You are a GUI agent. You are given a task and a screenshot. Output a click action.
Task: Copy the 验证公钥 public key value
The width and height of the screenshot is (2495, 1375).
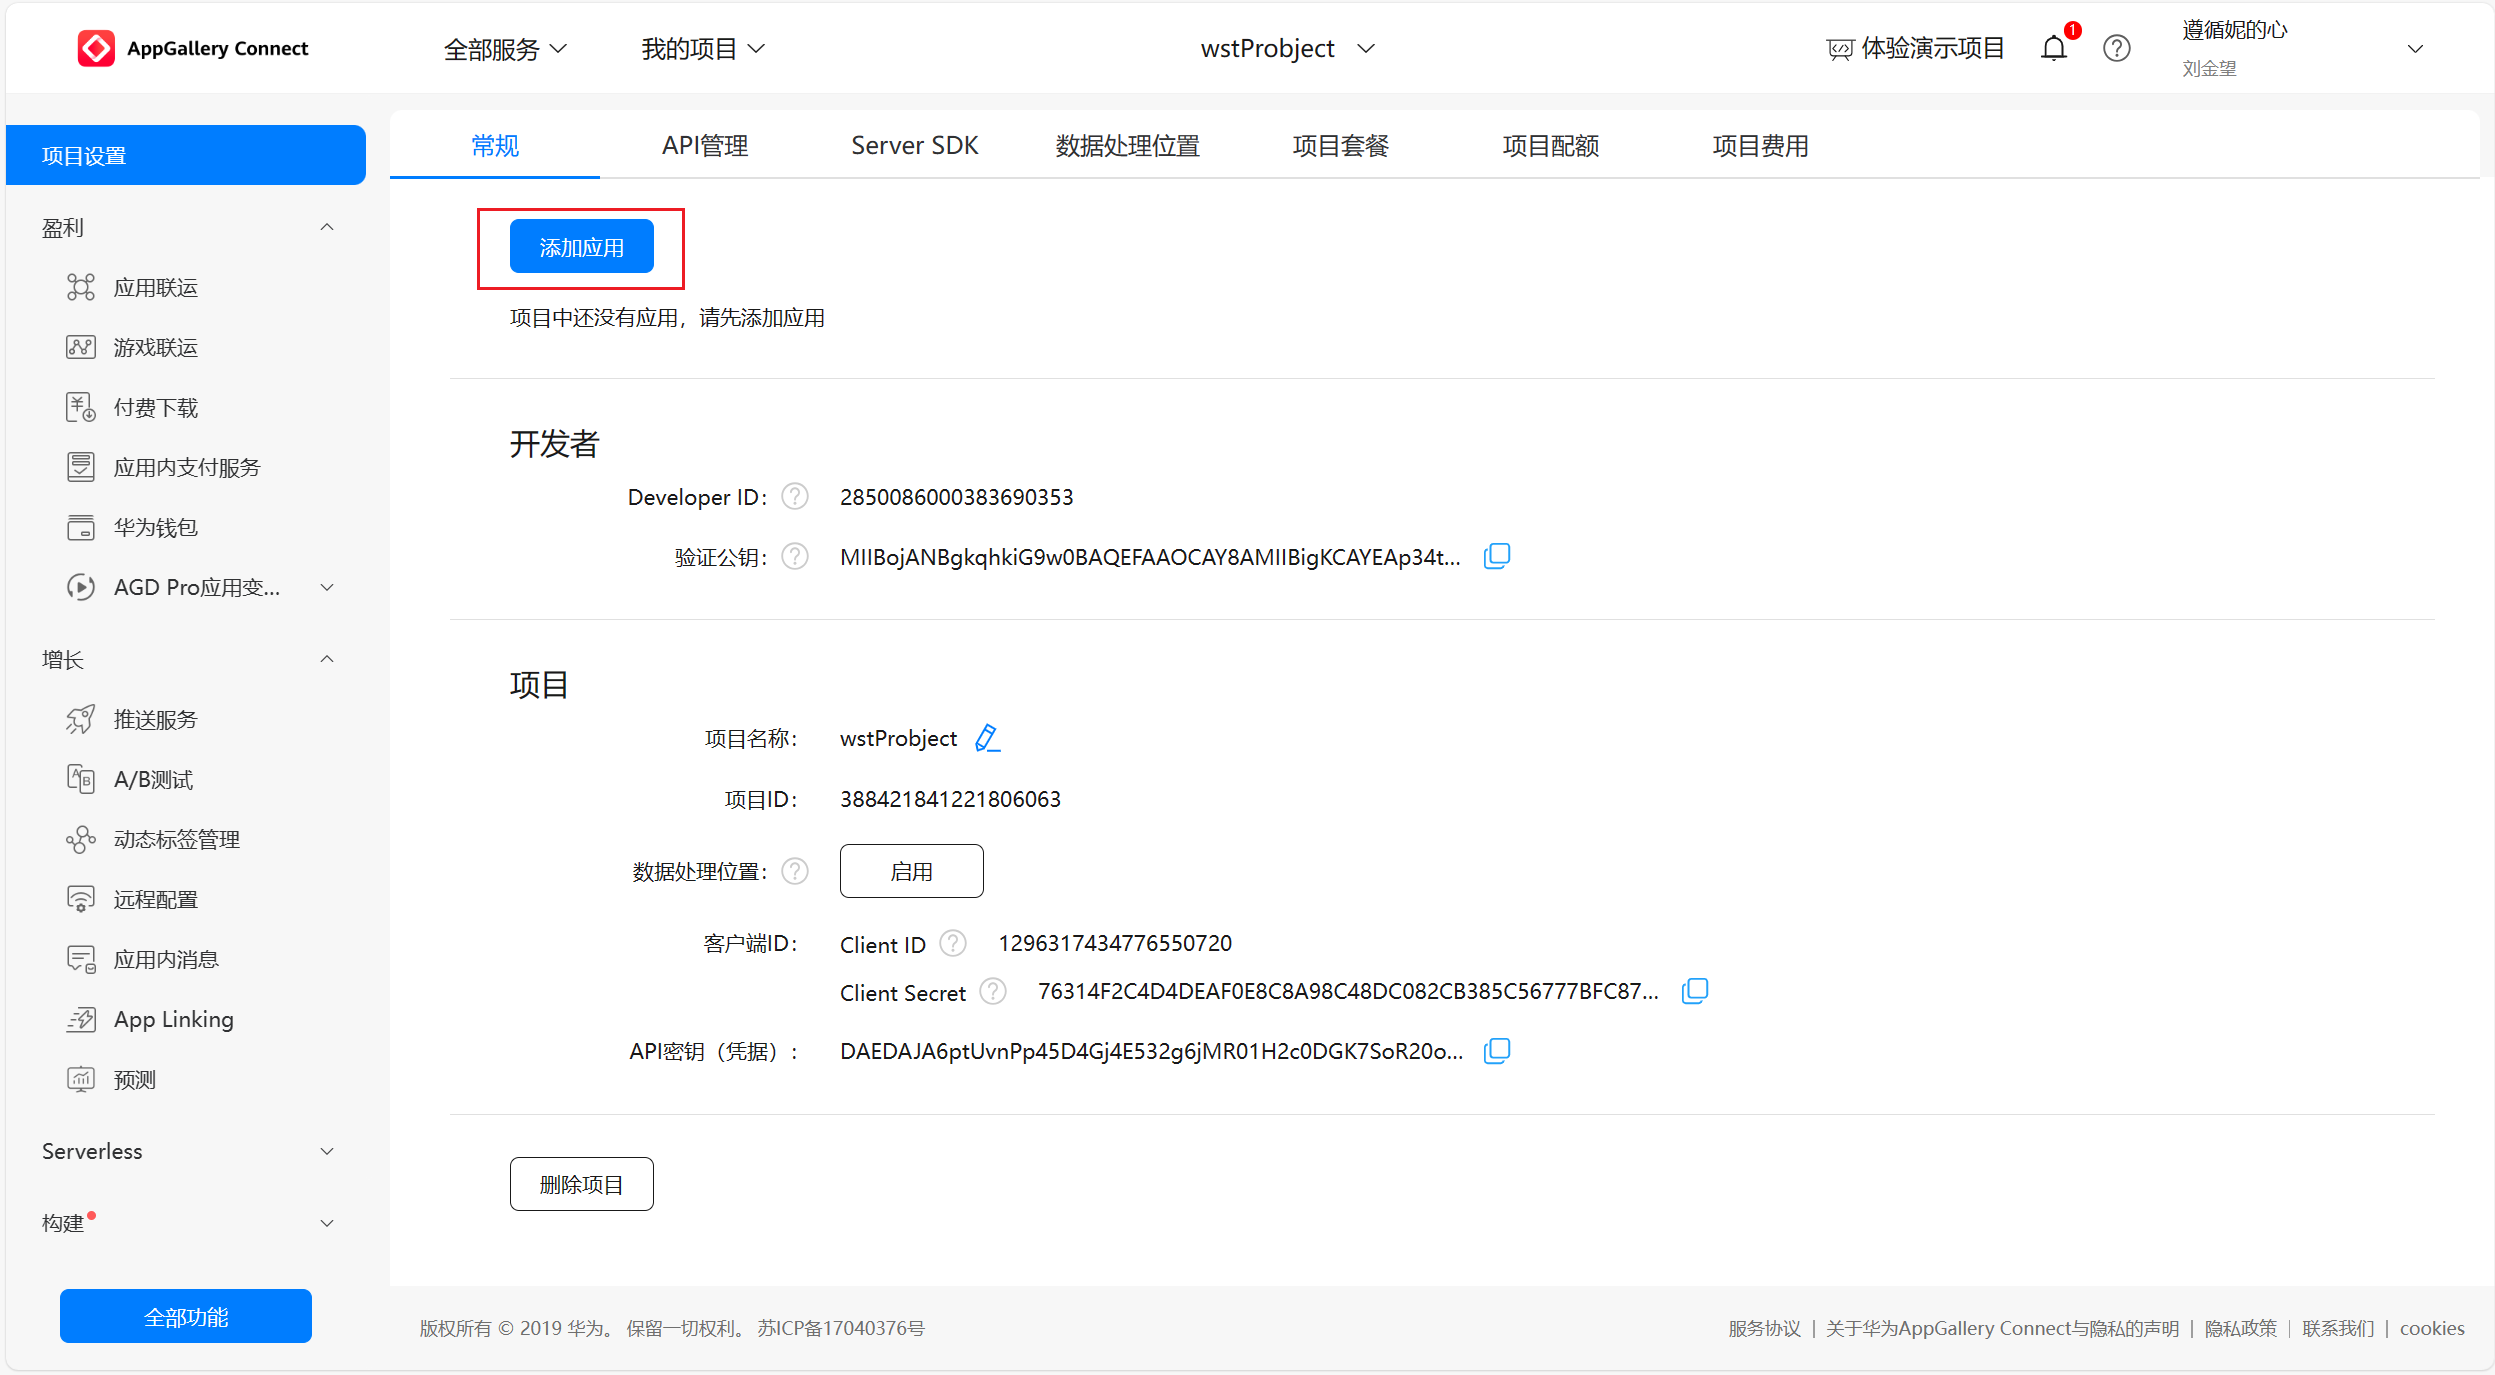[1497, 556]
